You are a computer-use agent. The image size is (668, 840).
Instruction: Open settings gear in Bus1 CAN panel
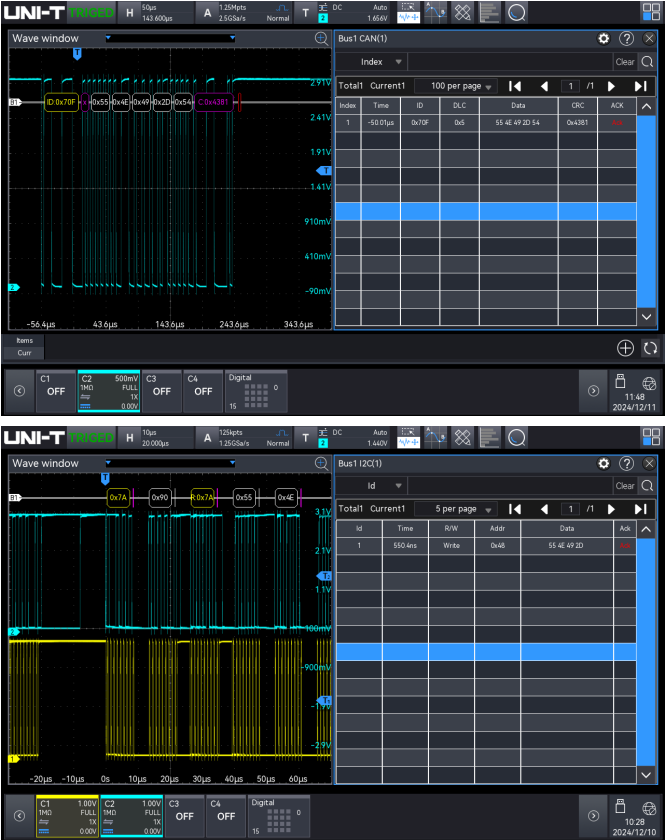[603, 38]
